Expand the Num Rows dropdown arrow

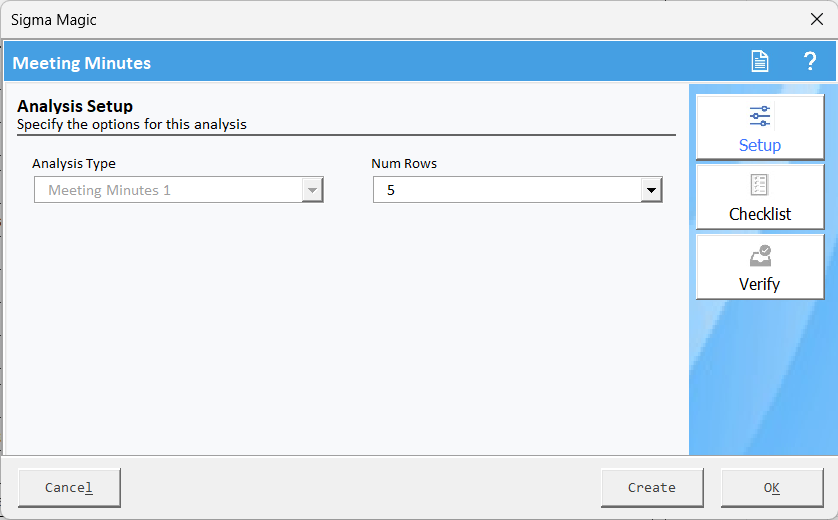point(651,190)
